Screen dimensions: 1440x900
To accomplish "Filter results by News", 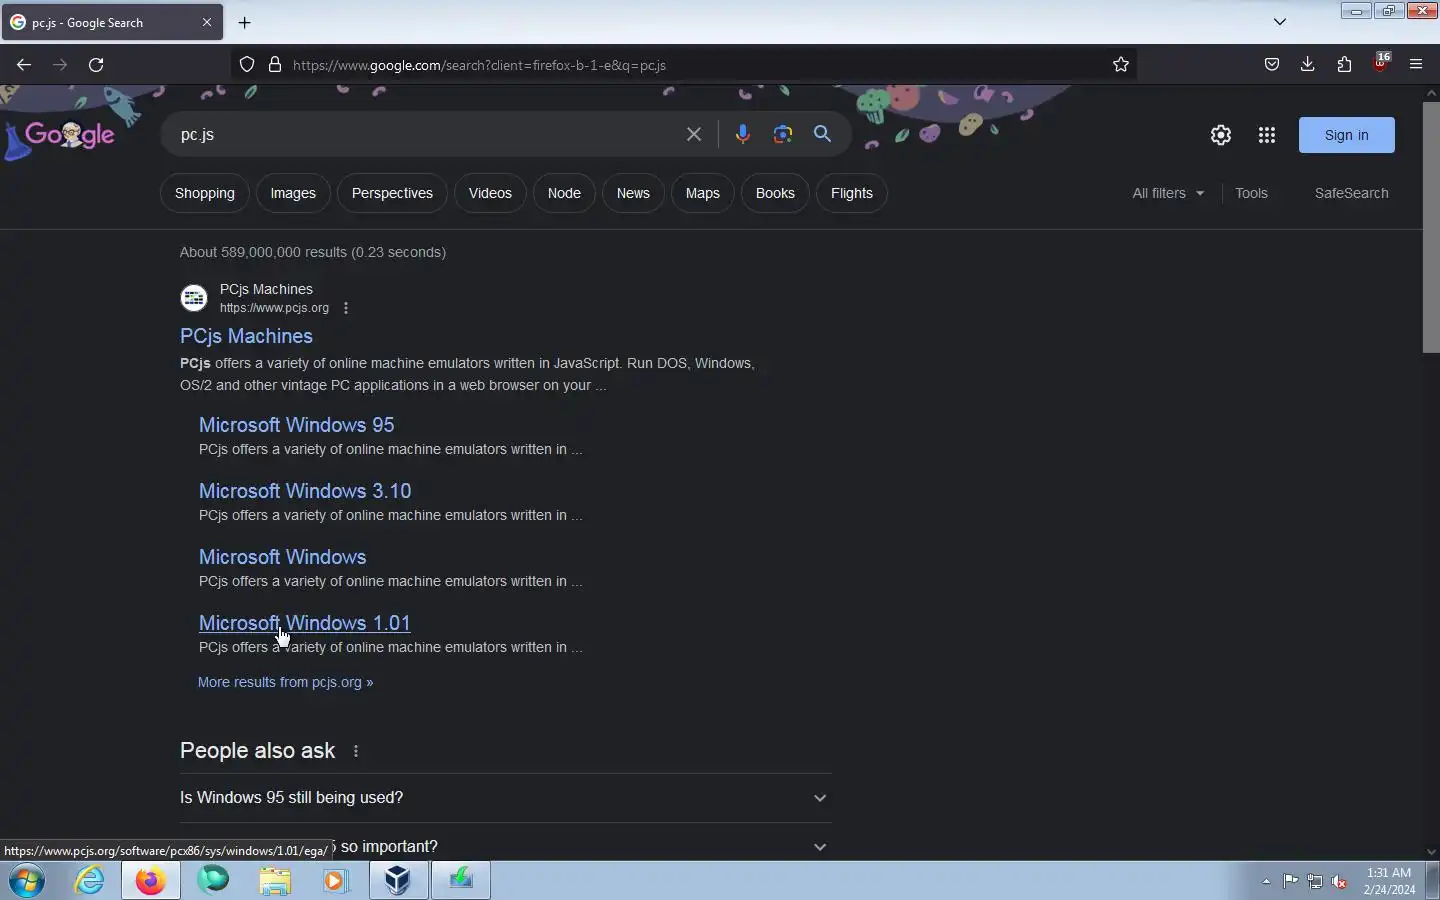I will pyautogui.click(x=633, y=193).
